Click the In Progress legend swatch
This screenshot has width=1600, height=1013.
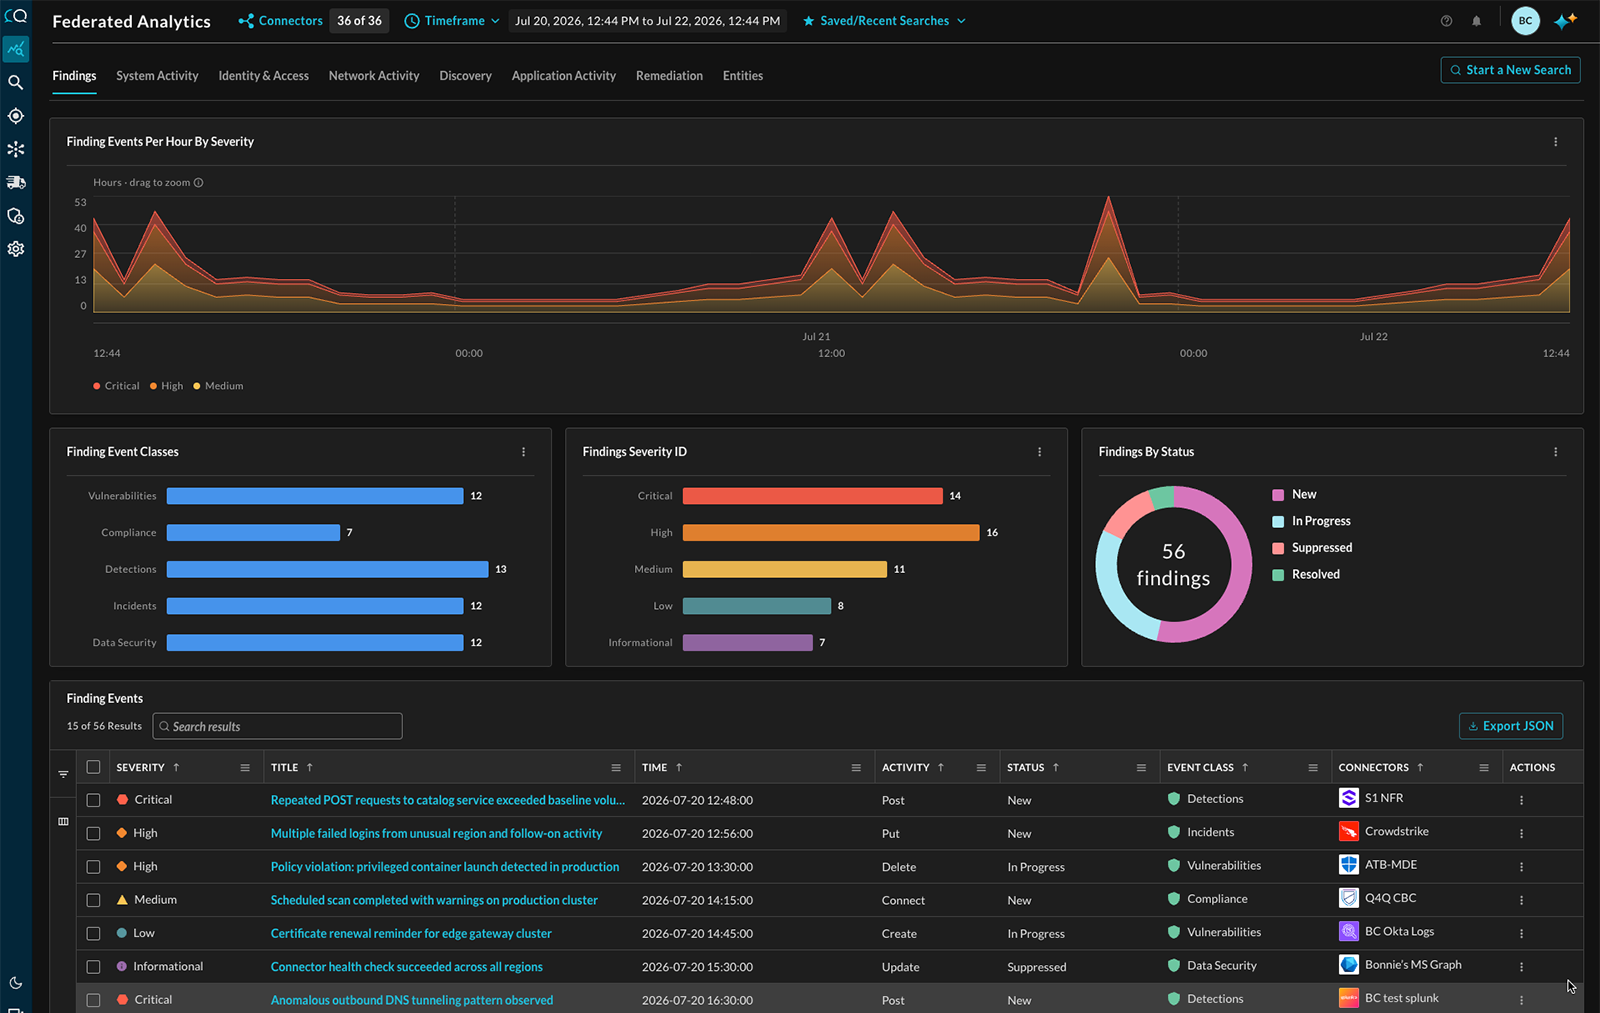click(x=1278, y=522)
